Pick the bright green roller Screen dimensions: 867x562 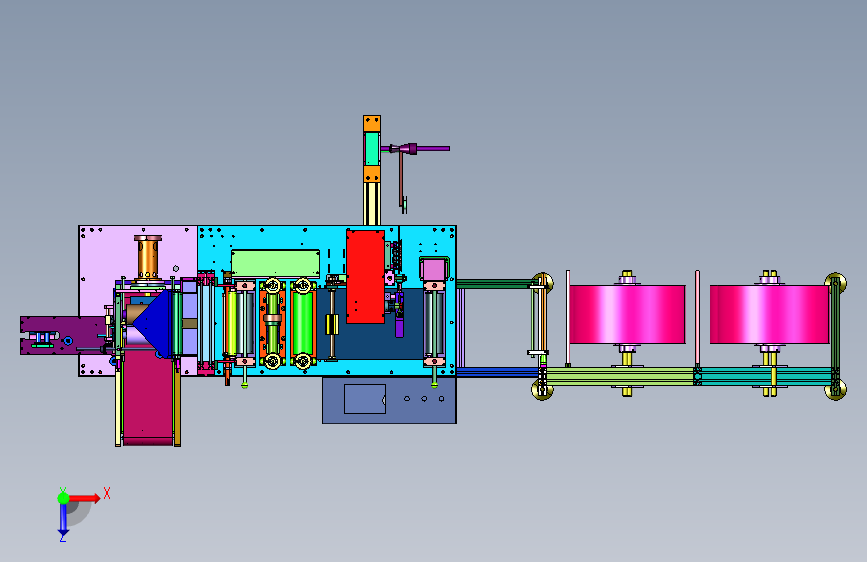[x=302, y=324]
